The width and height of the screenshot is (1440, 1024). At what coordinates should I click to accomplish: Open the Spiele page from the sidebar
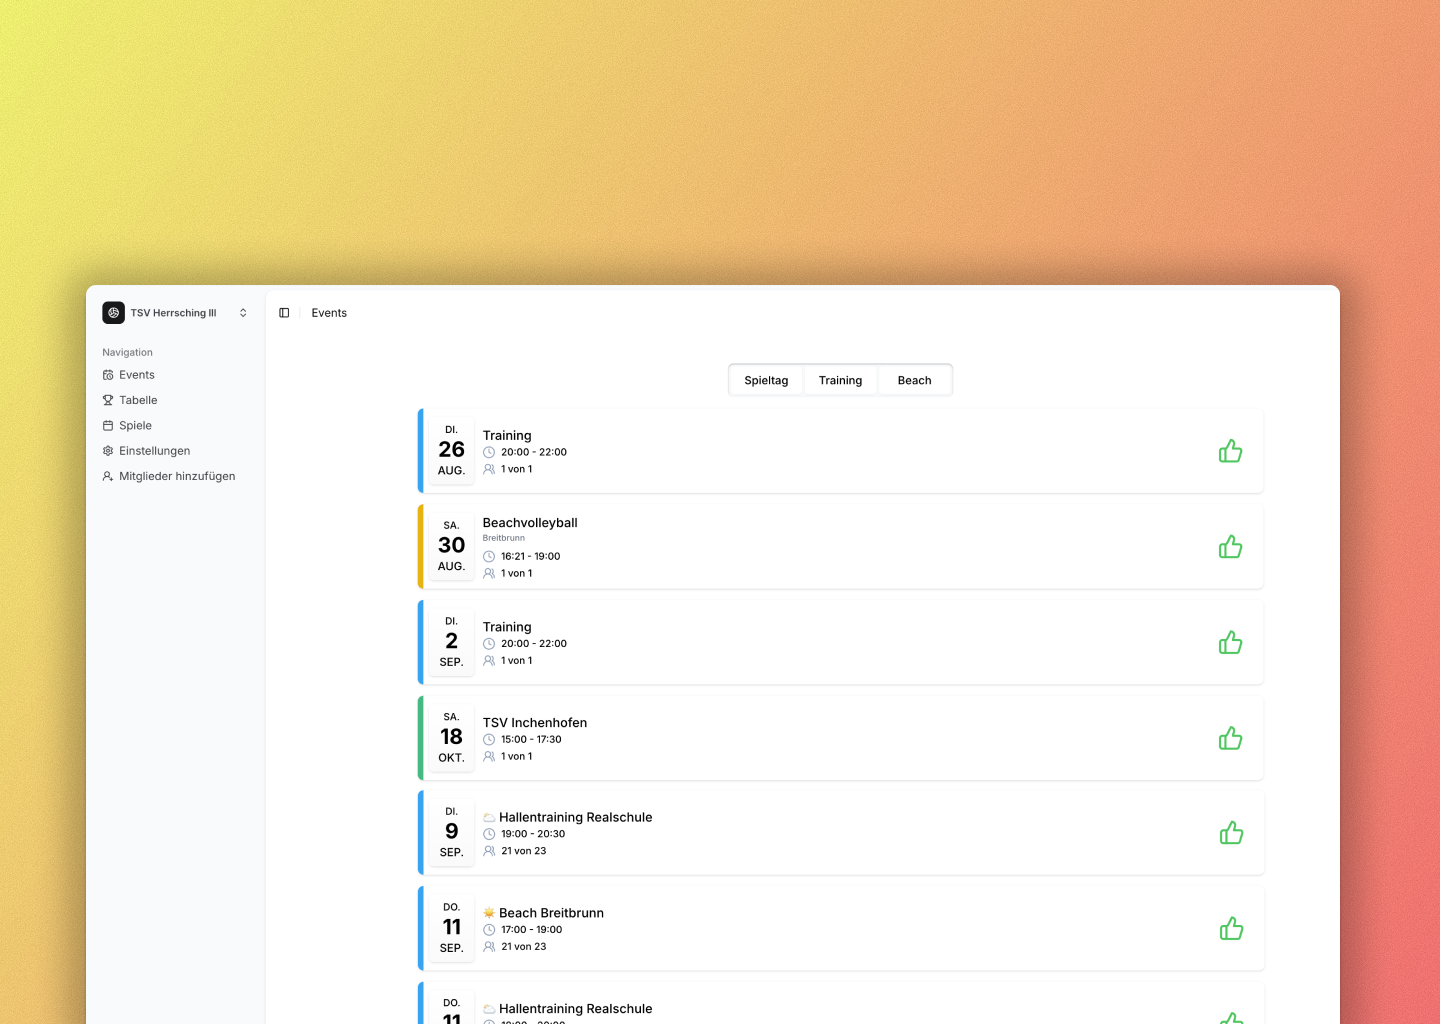[135, 425]
